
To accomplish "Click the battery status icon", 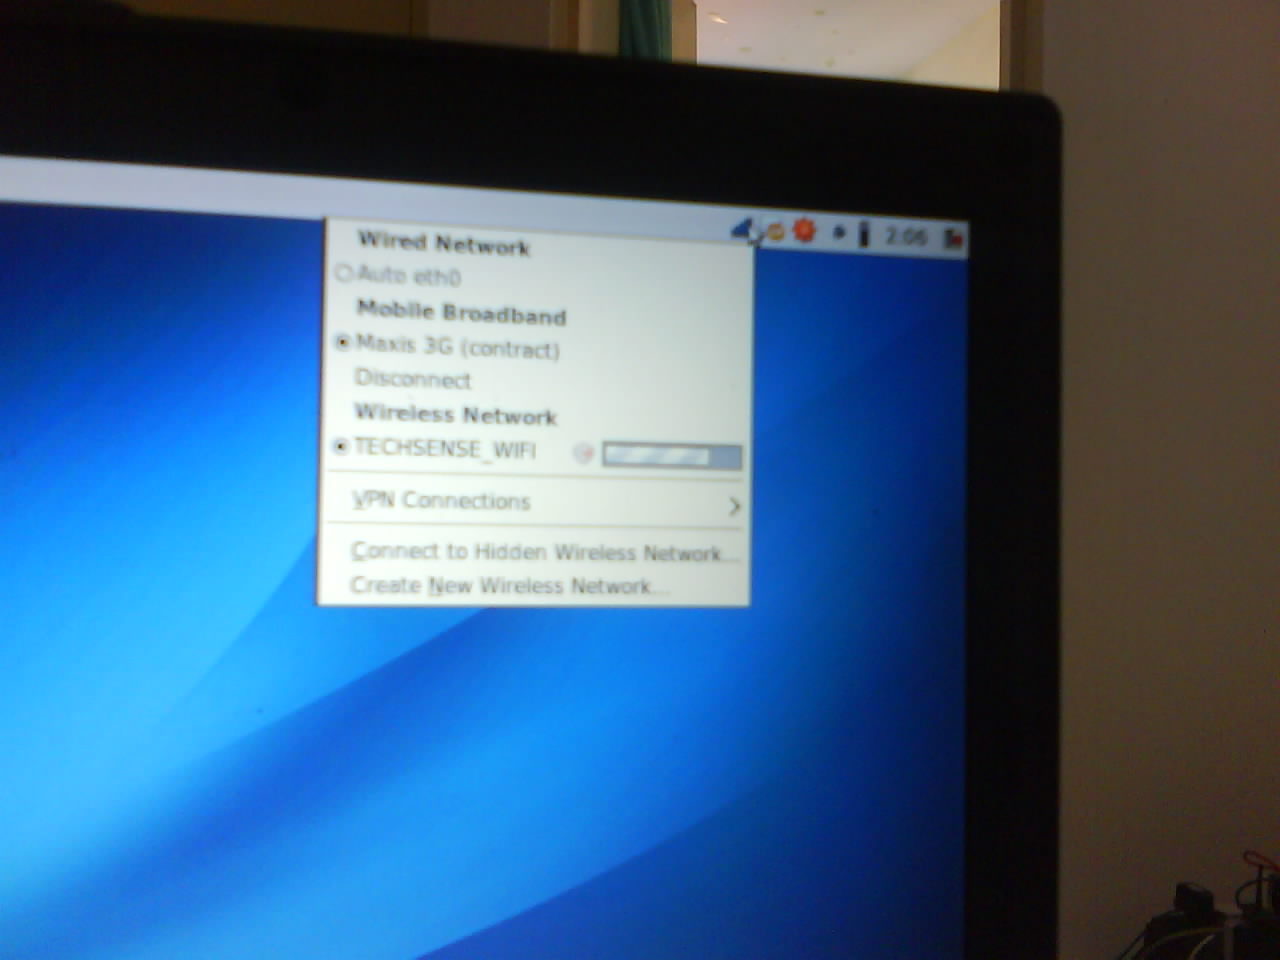I will [864, 235].
